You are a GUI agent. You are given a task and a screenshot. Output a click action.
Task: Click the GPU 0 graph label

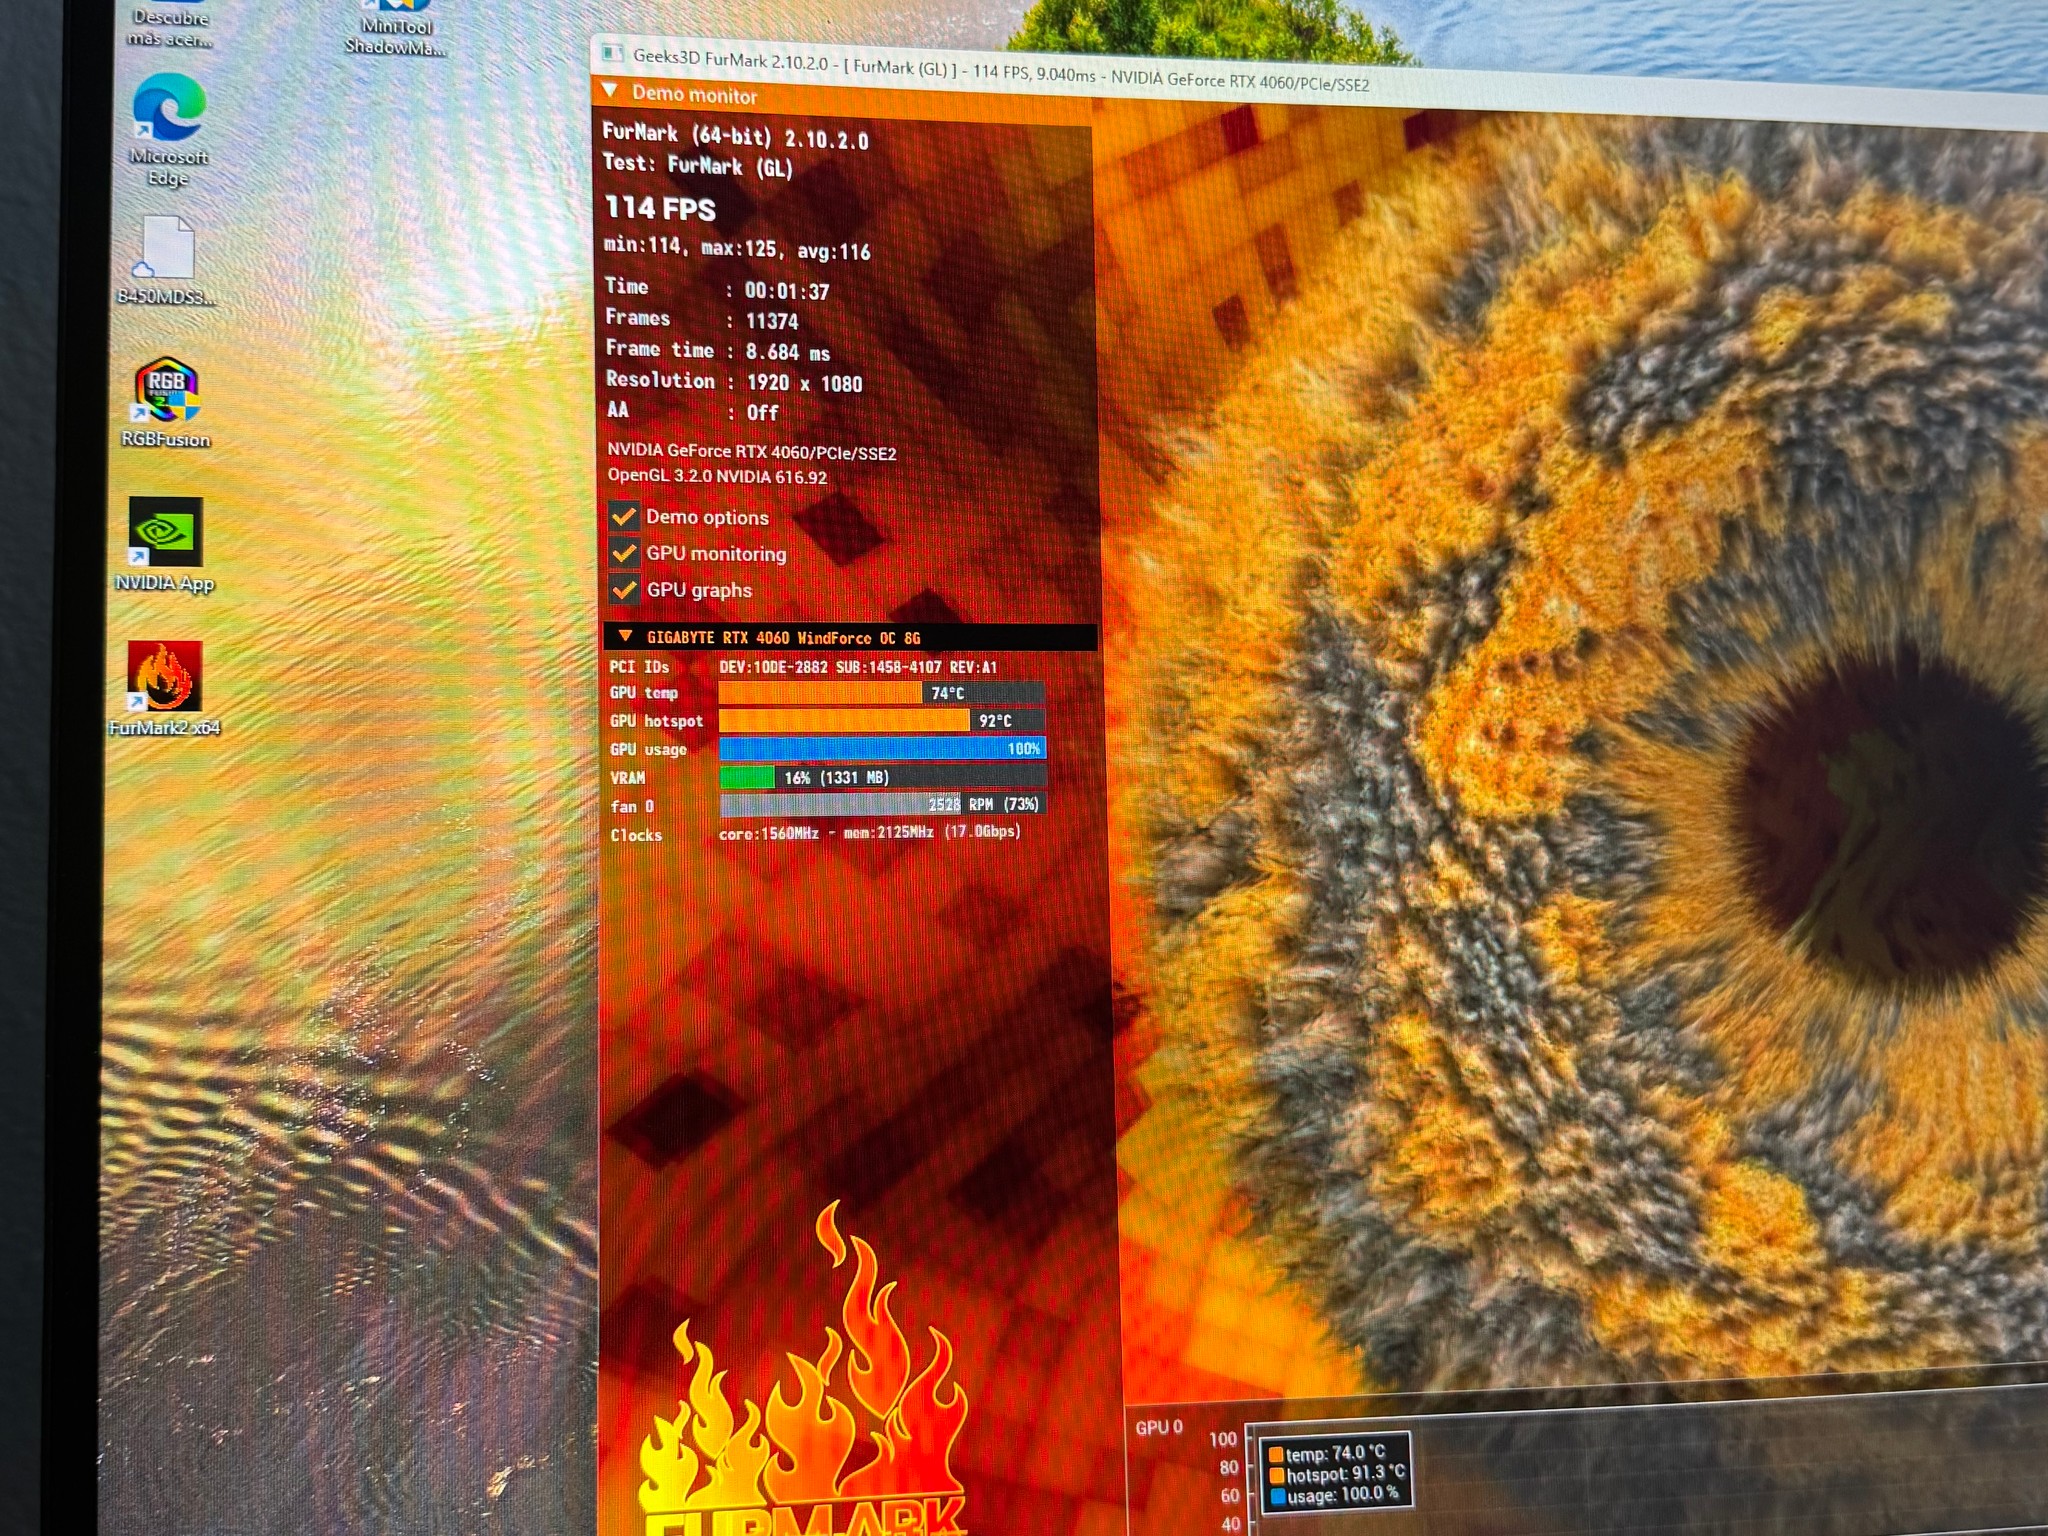(1159, 1427)
